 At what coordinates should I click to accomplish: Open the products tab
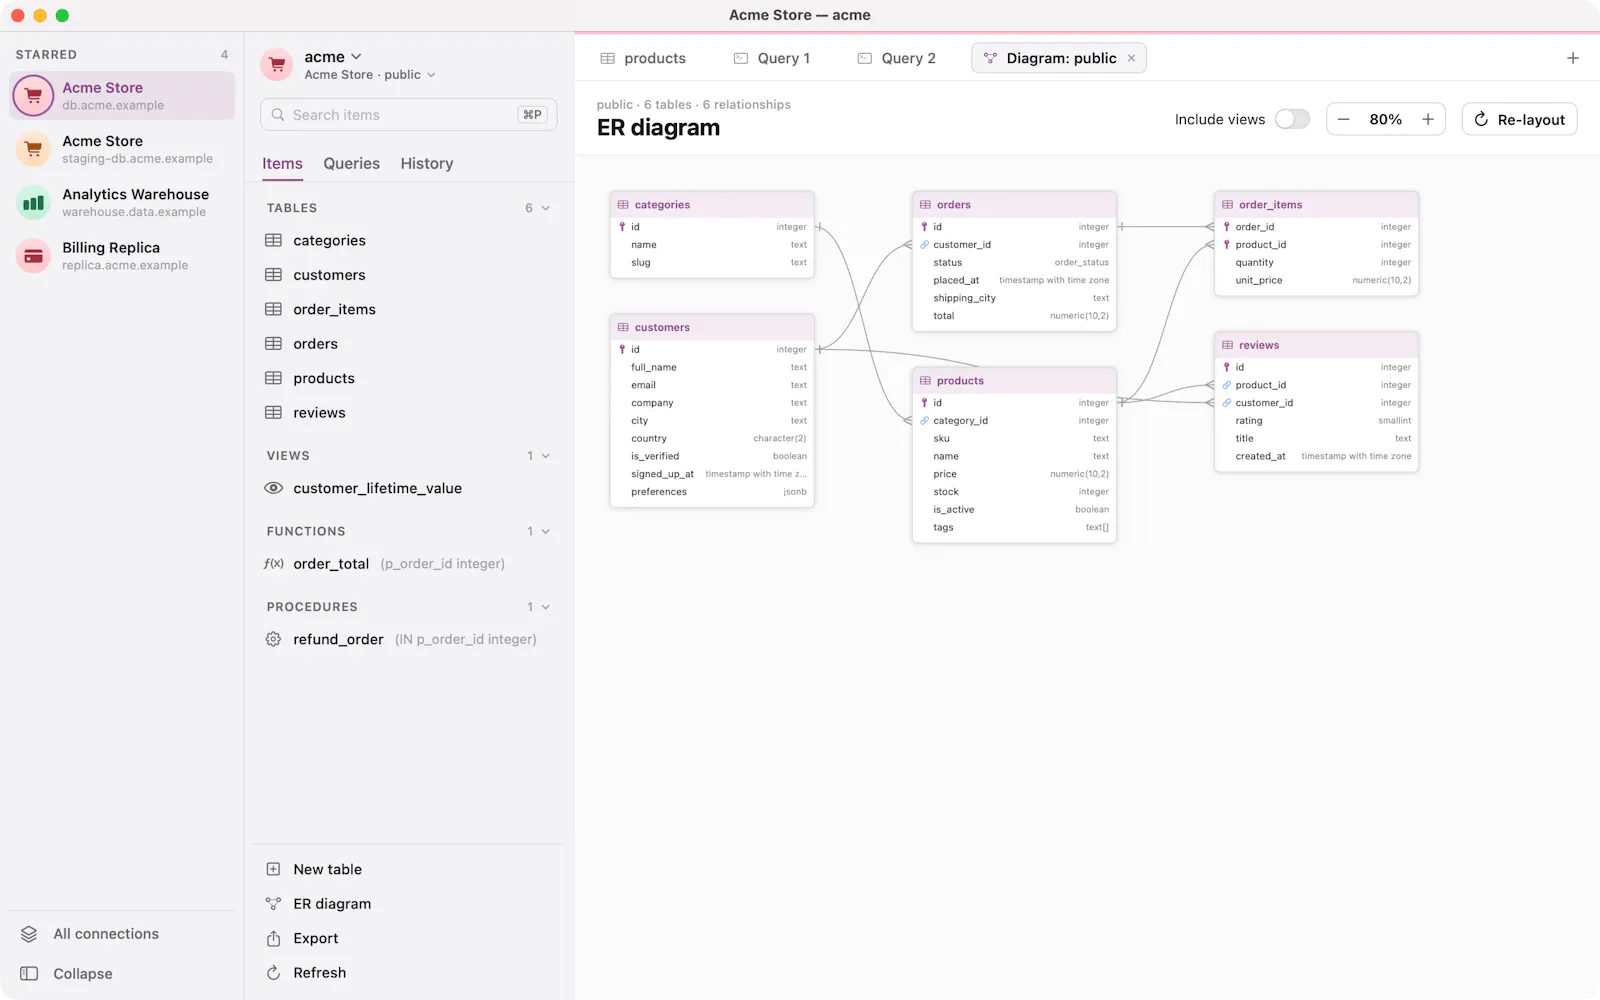(x=643, y=58)
